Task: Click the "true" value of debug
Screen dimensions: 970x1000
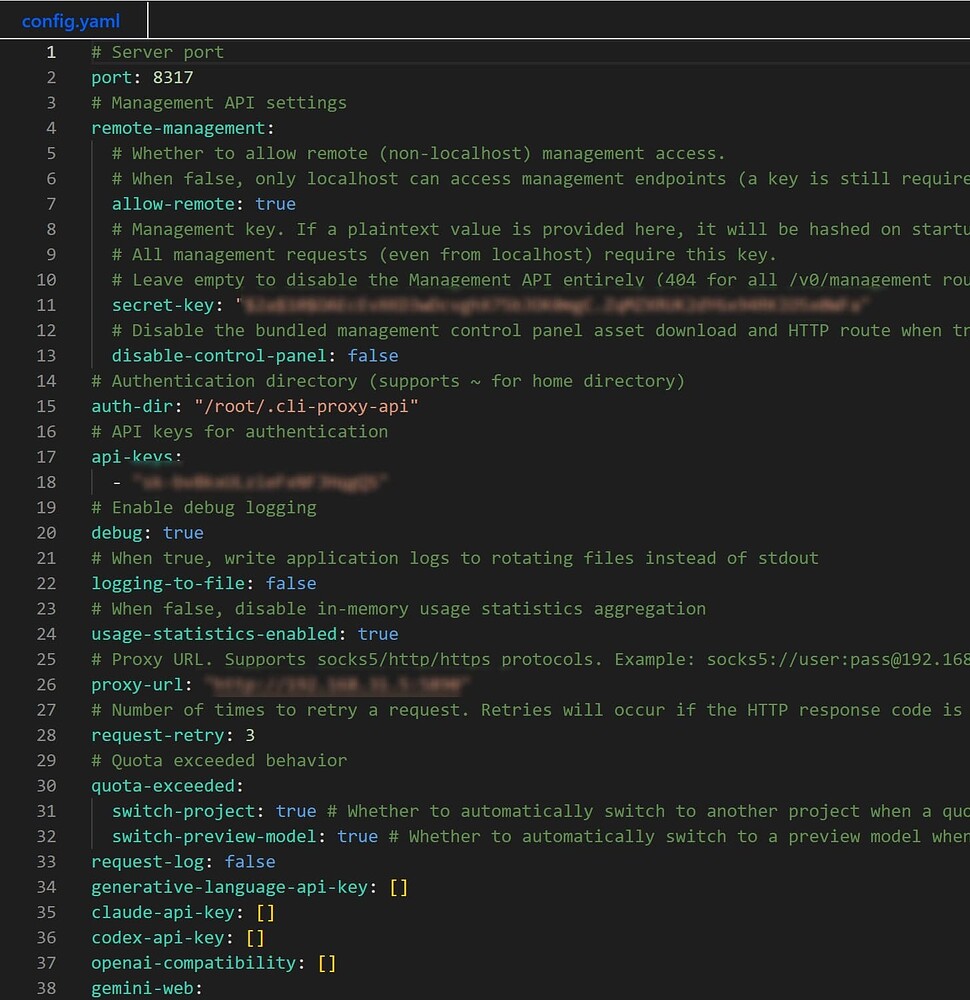Action: coord(183,533)
